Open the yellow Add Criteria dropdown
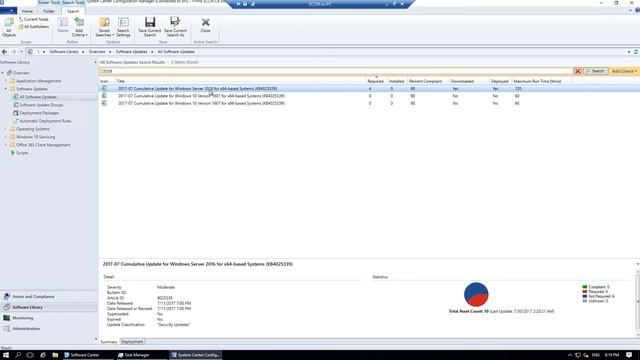Image resolution: width=640 pixels, height=360 pixels. pos(624,71)
